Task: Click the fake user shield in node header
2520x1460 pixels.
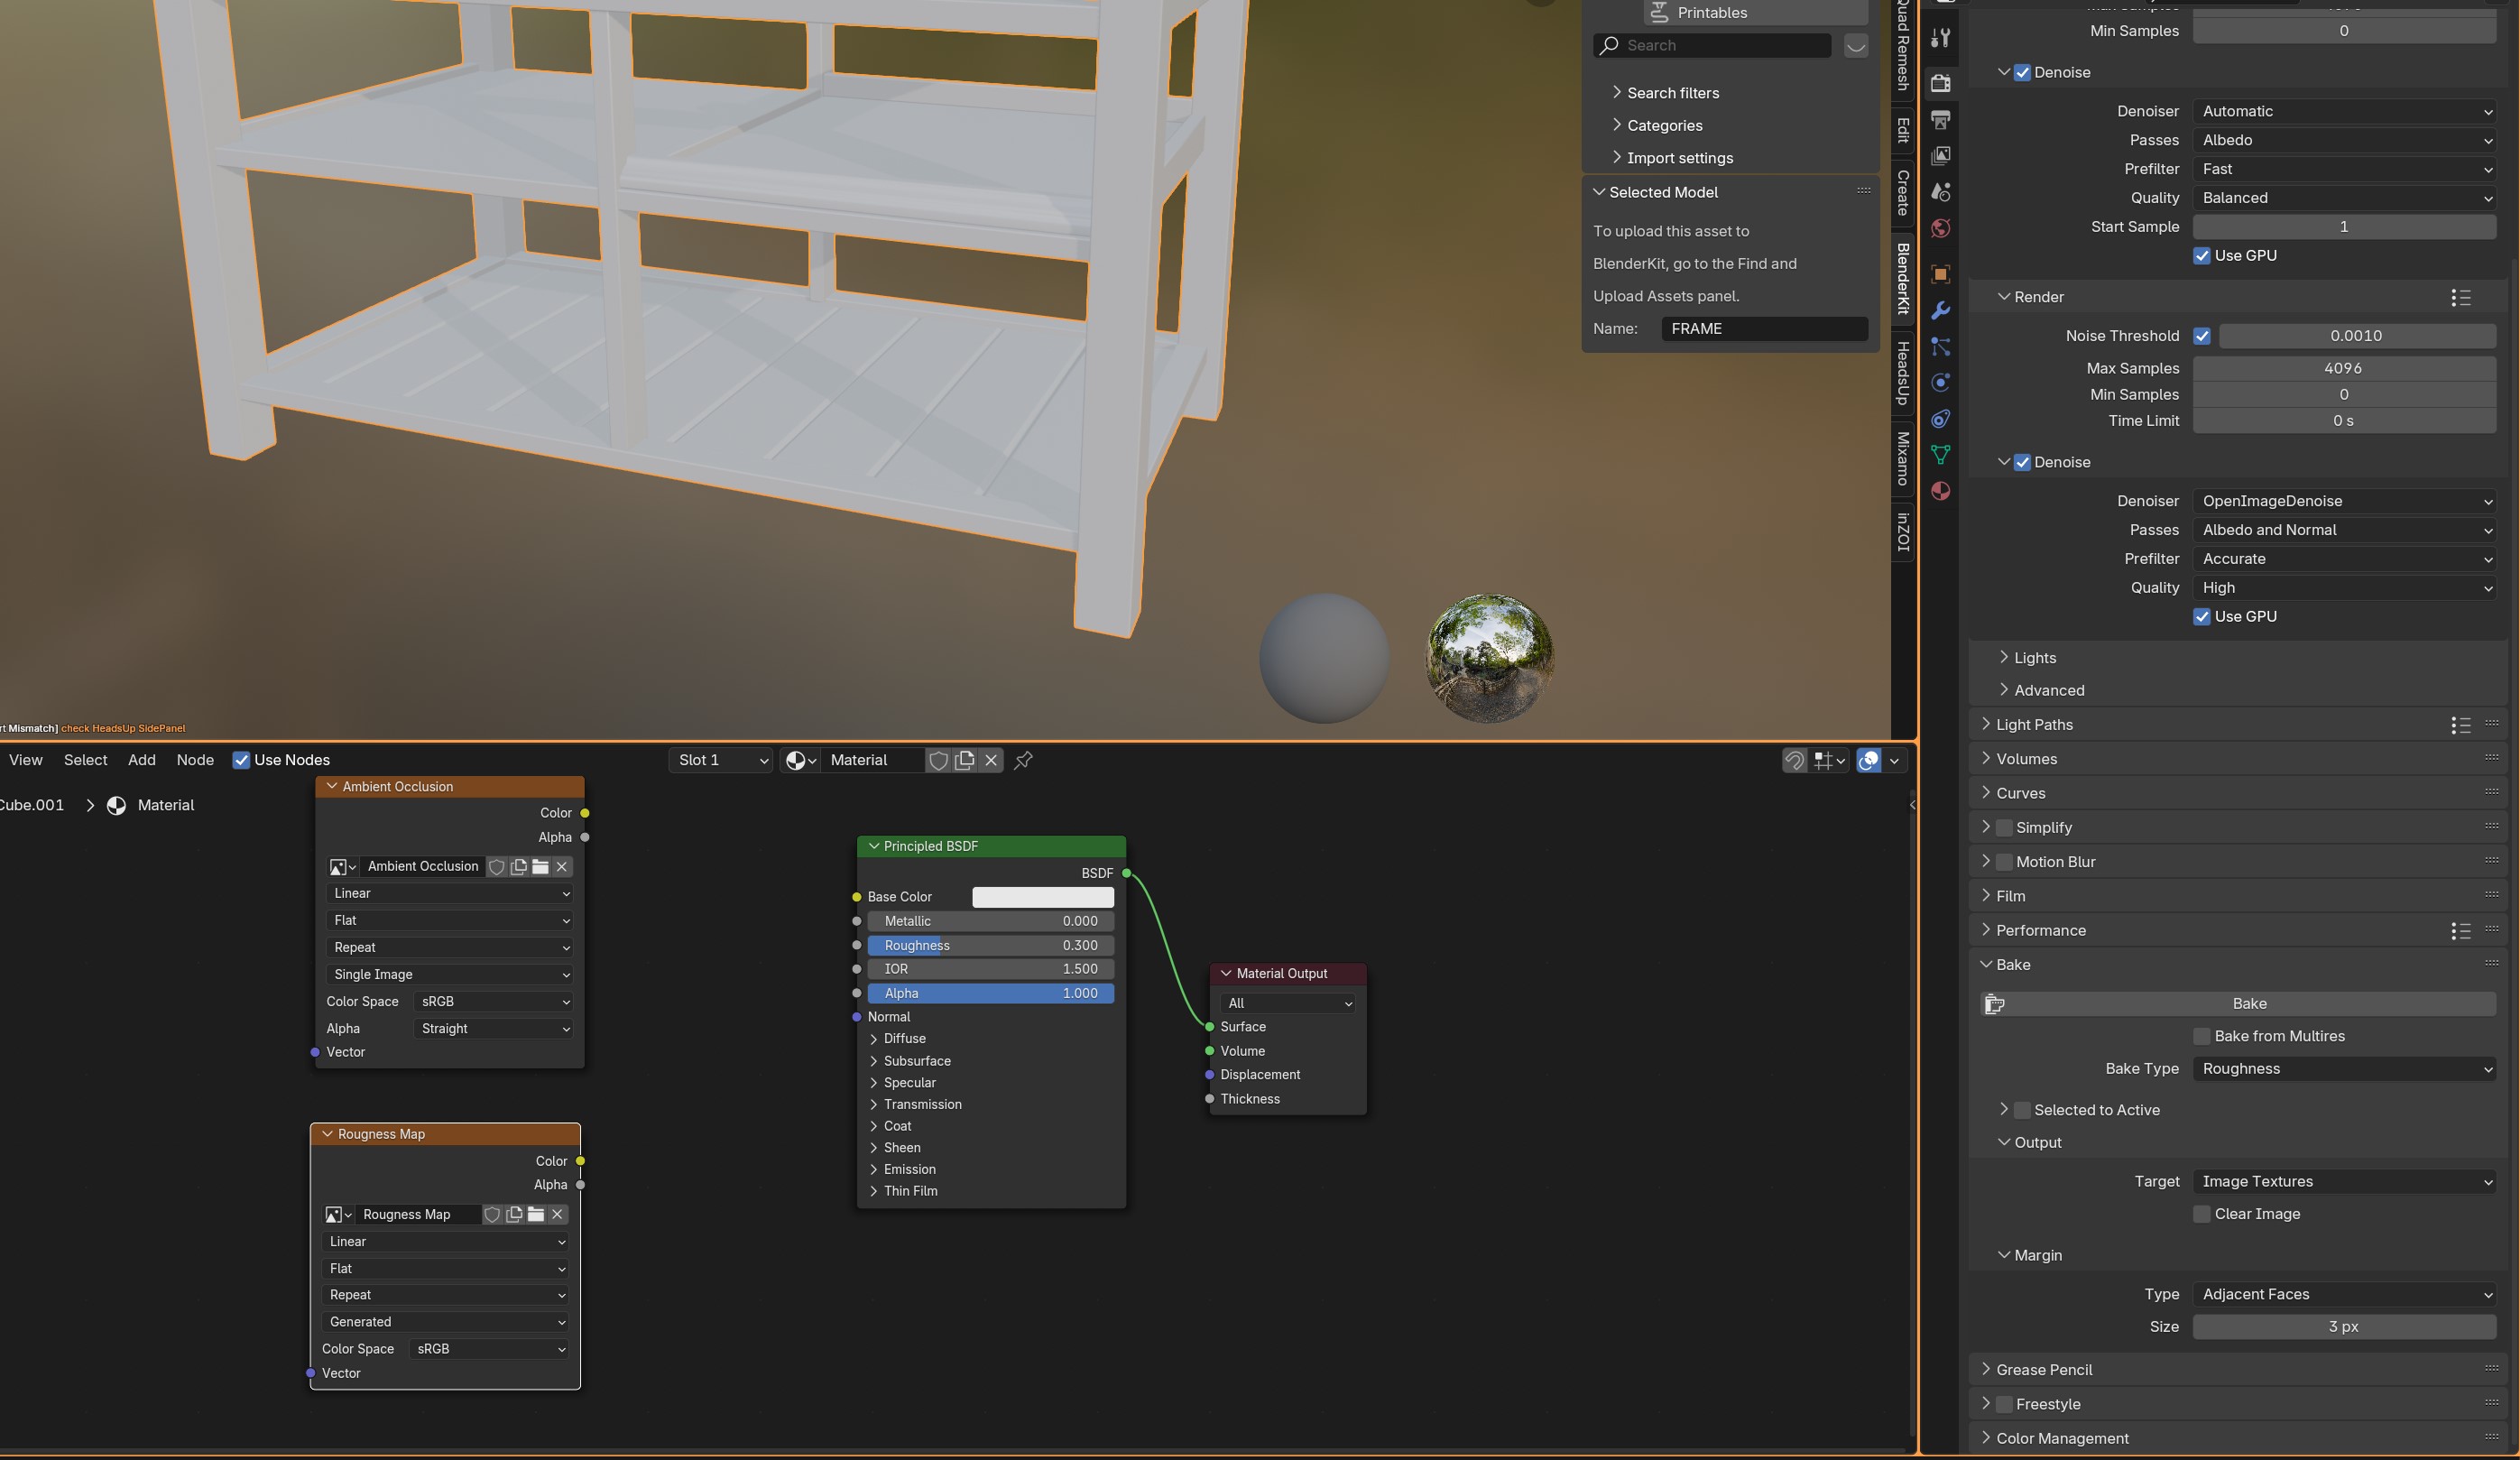Action: [x=938, y=760]
